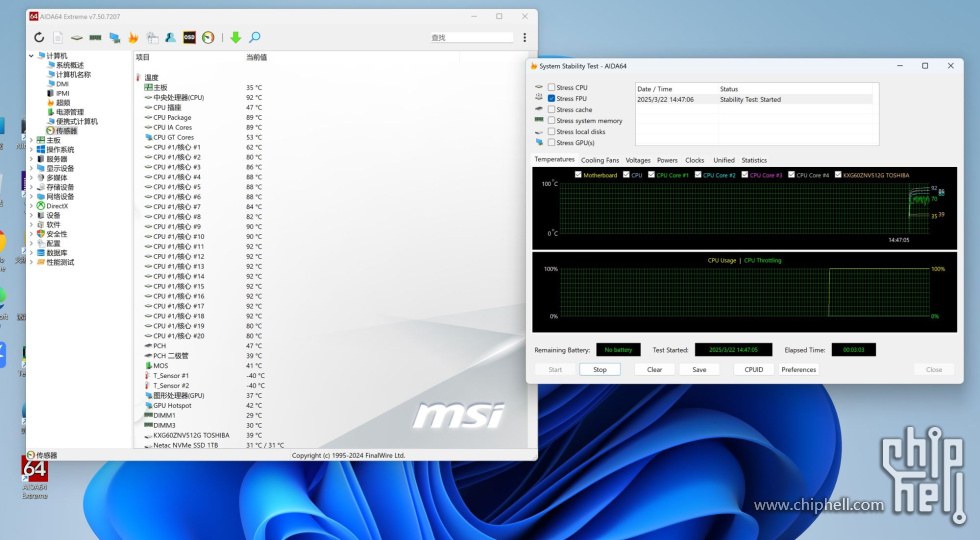Enable the Stress CPU checkbox
This screenshot has height=540, width=980.
point(551,88)
